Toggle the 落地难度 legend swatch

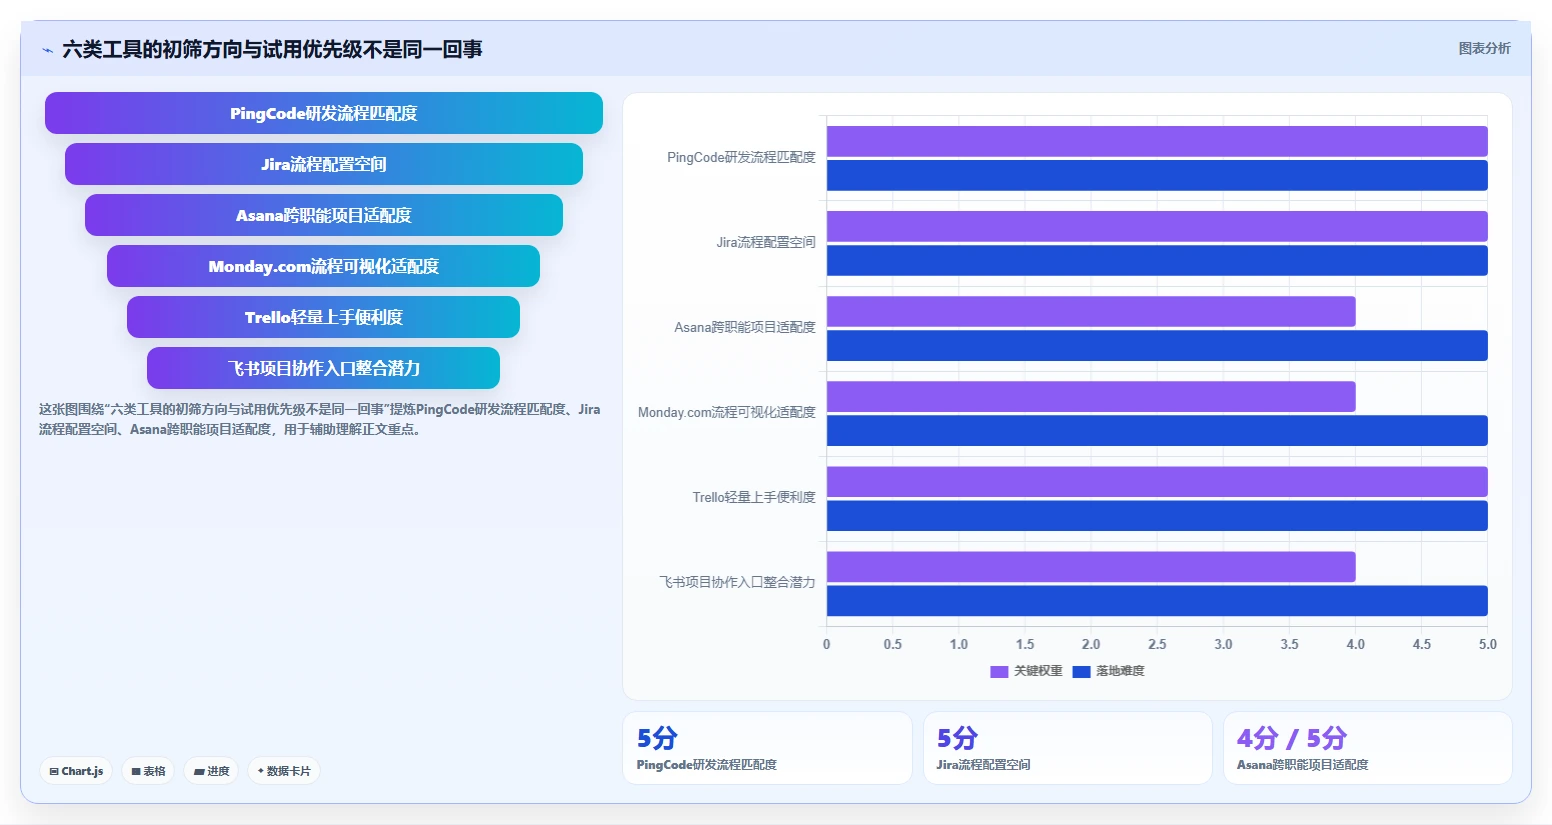click(1081, 671)
